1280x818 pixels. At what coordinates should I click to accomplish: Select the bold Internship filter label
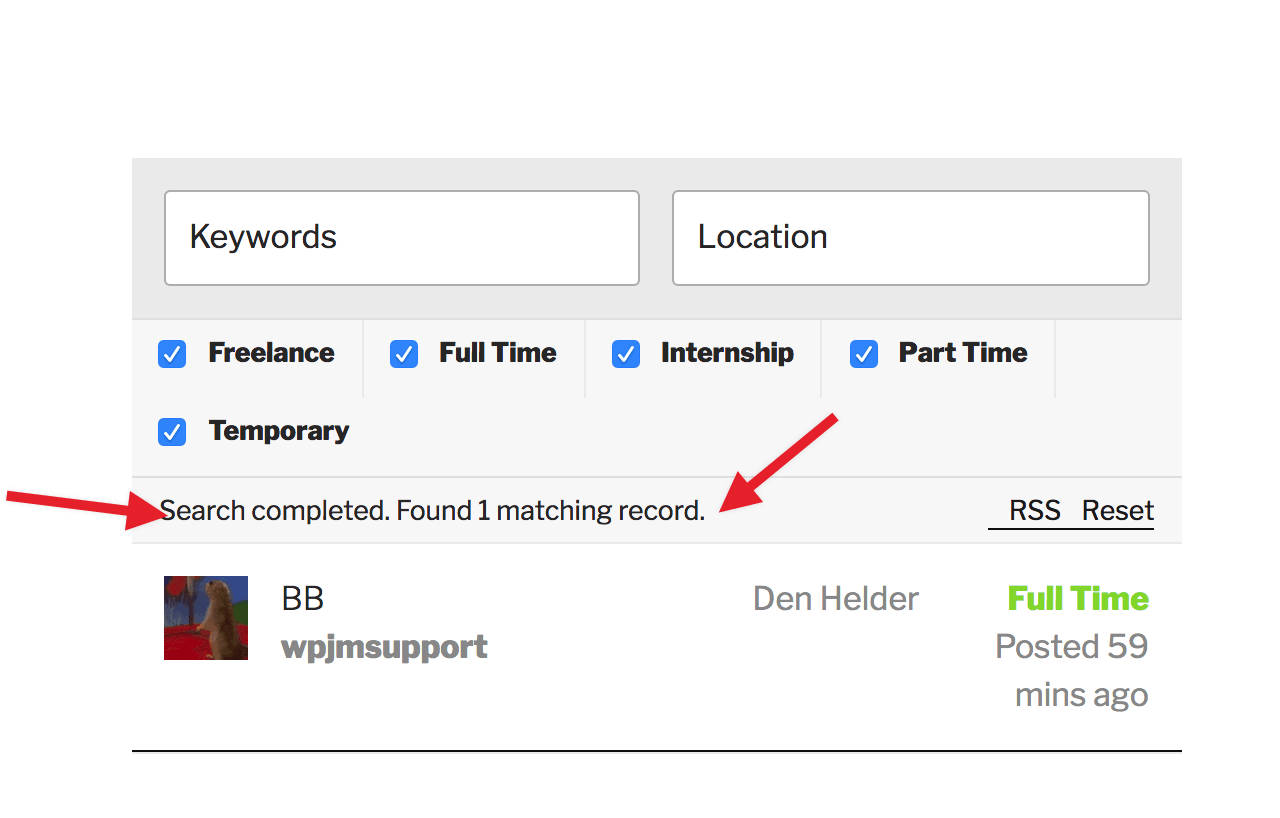click(x=727, y=353)
